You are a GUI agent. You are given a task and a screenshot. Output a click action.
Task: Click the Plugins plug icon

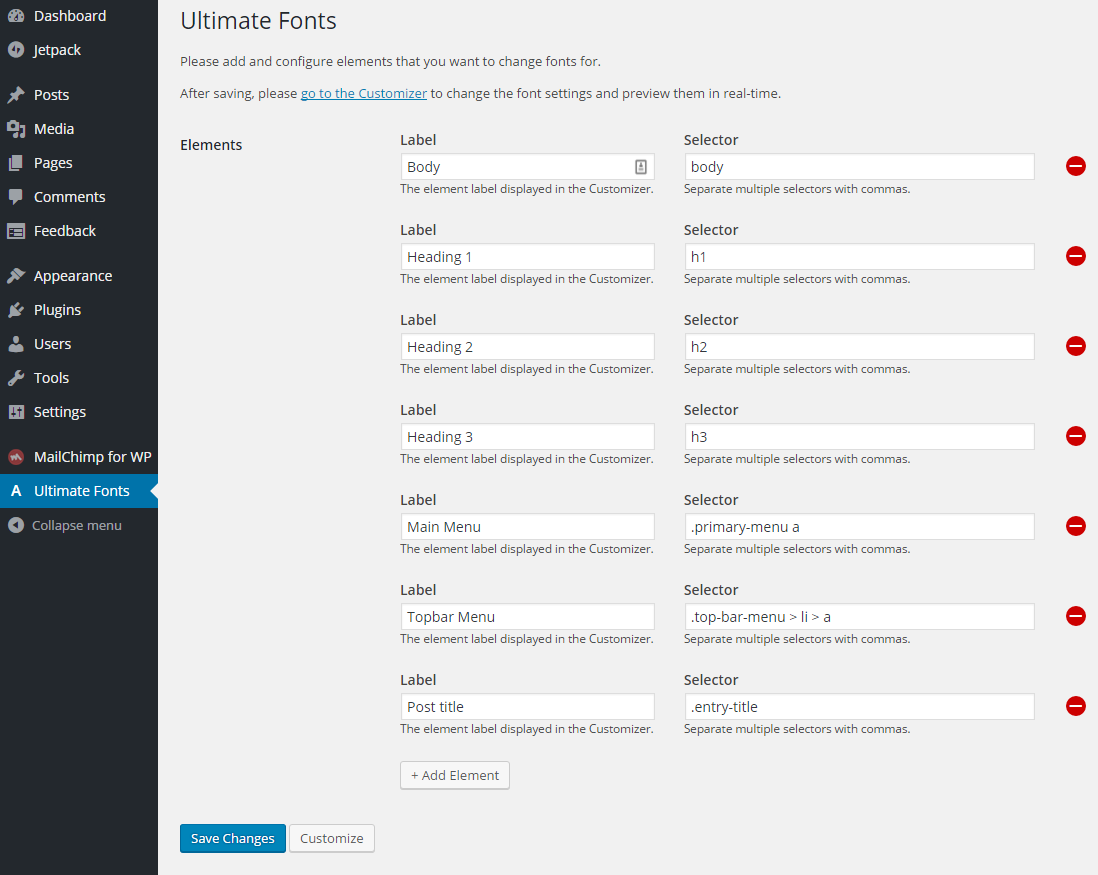[x=16, y=310]
